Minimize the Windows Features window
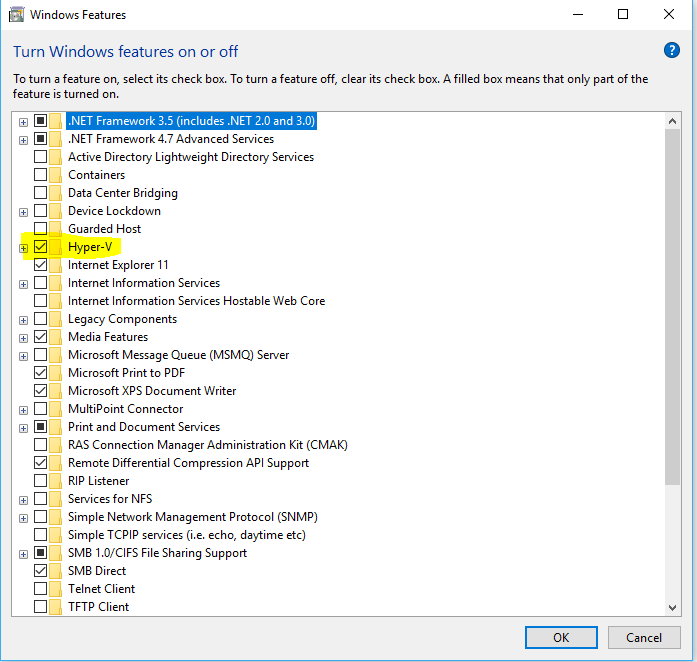 pyautogui.click(x=577, y=14)
